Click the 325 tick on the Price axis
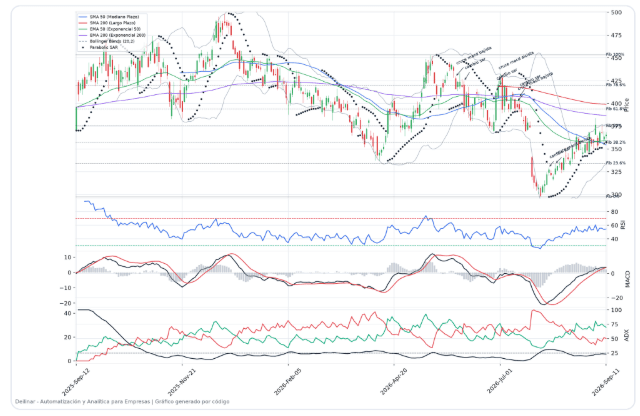This screenshot has height=416, width=640. pos(616,172)
